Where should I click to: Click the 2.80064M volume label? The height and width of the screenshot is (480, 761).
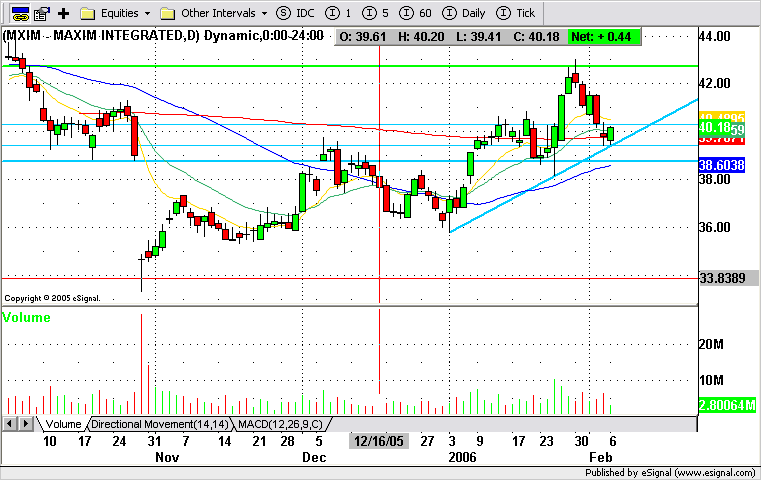click(727, 405)
